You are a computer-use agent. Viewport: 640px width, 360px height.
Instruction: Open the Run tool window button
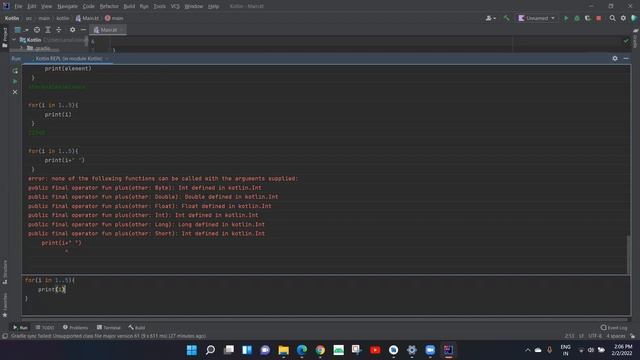pos(20,327)
